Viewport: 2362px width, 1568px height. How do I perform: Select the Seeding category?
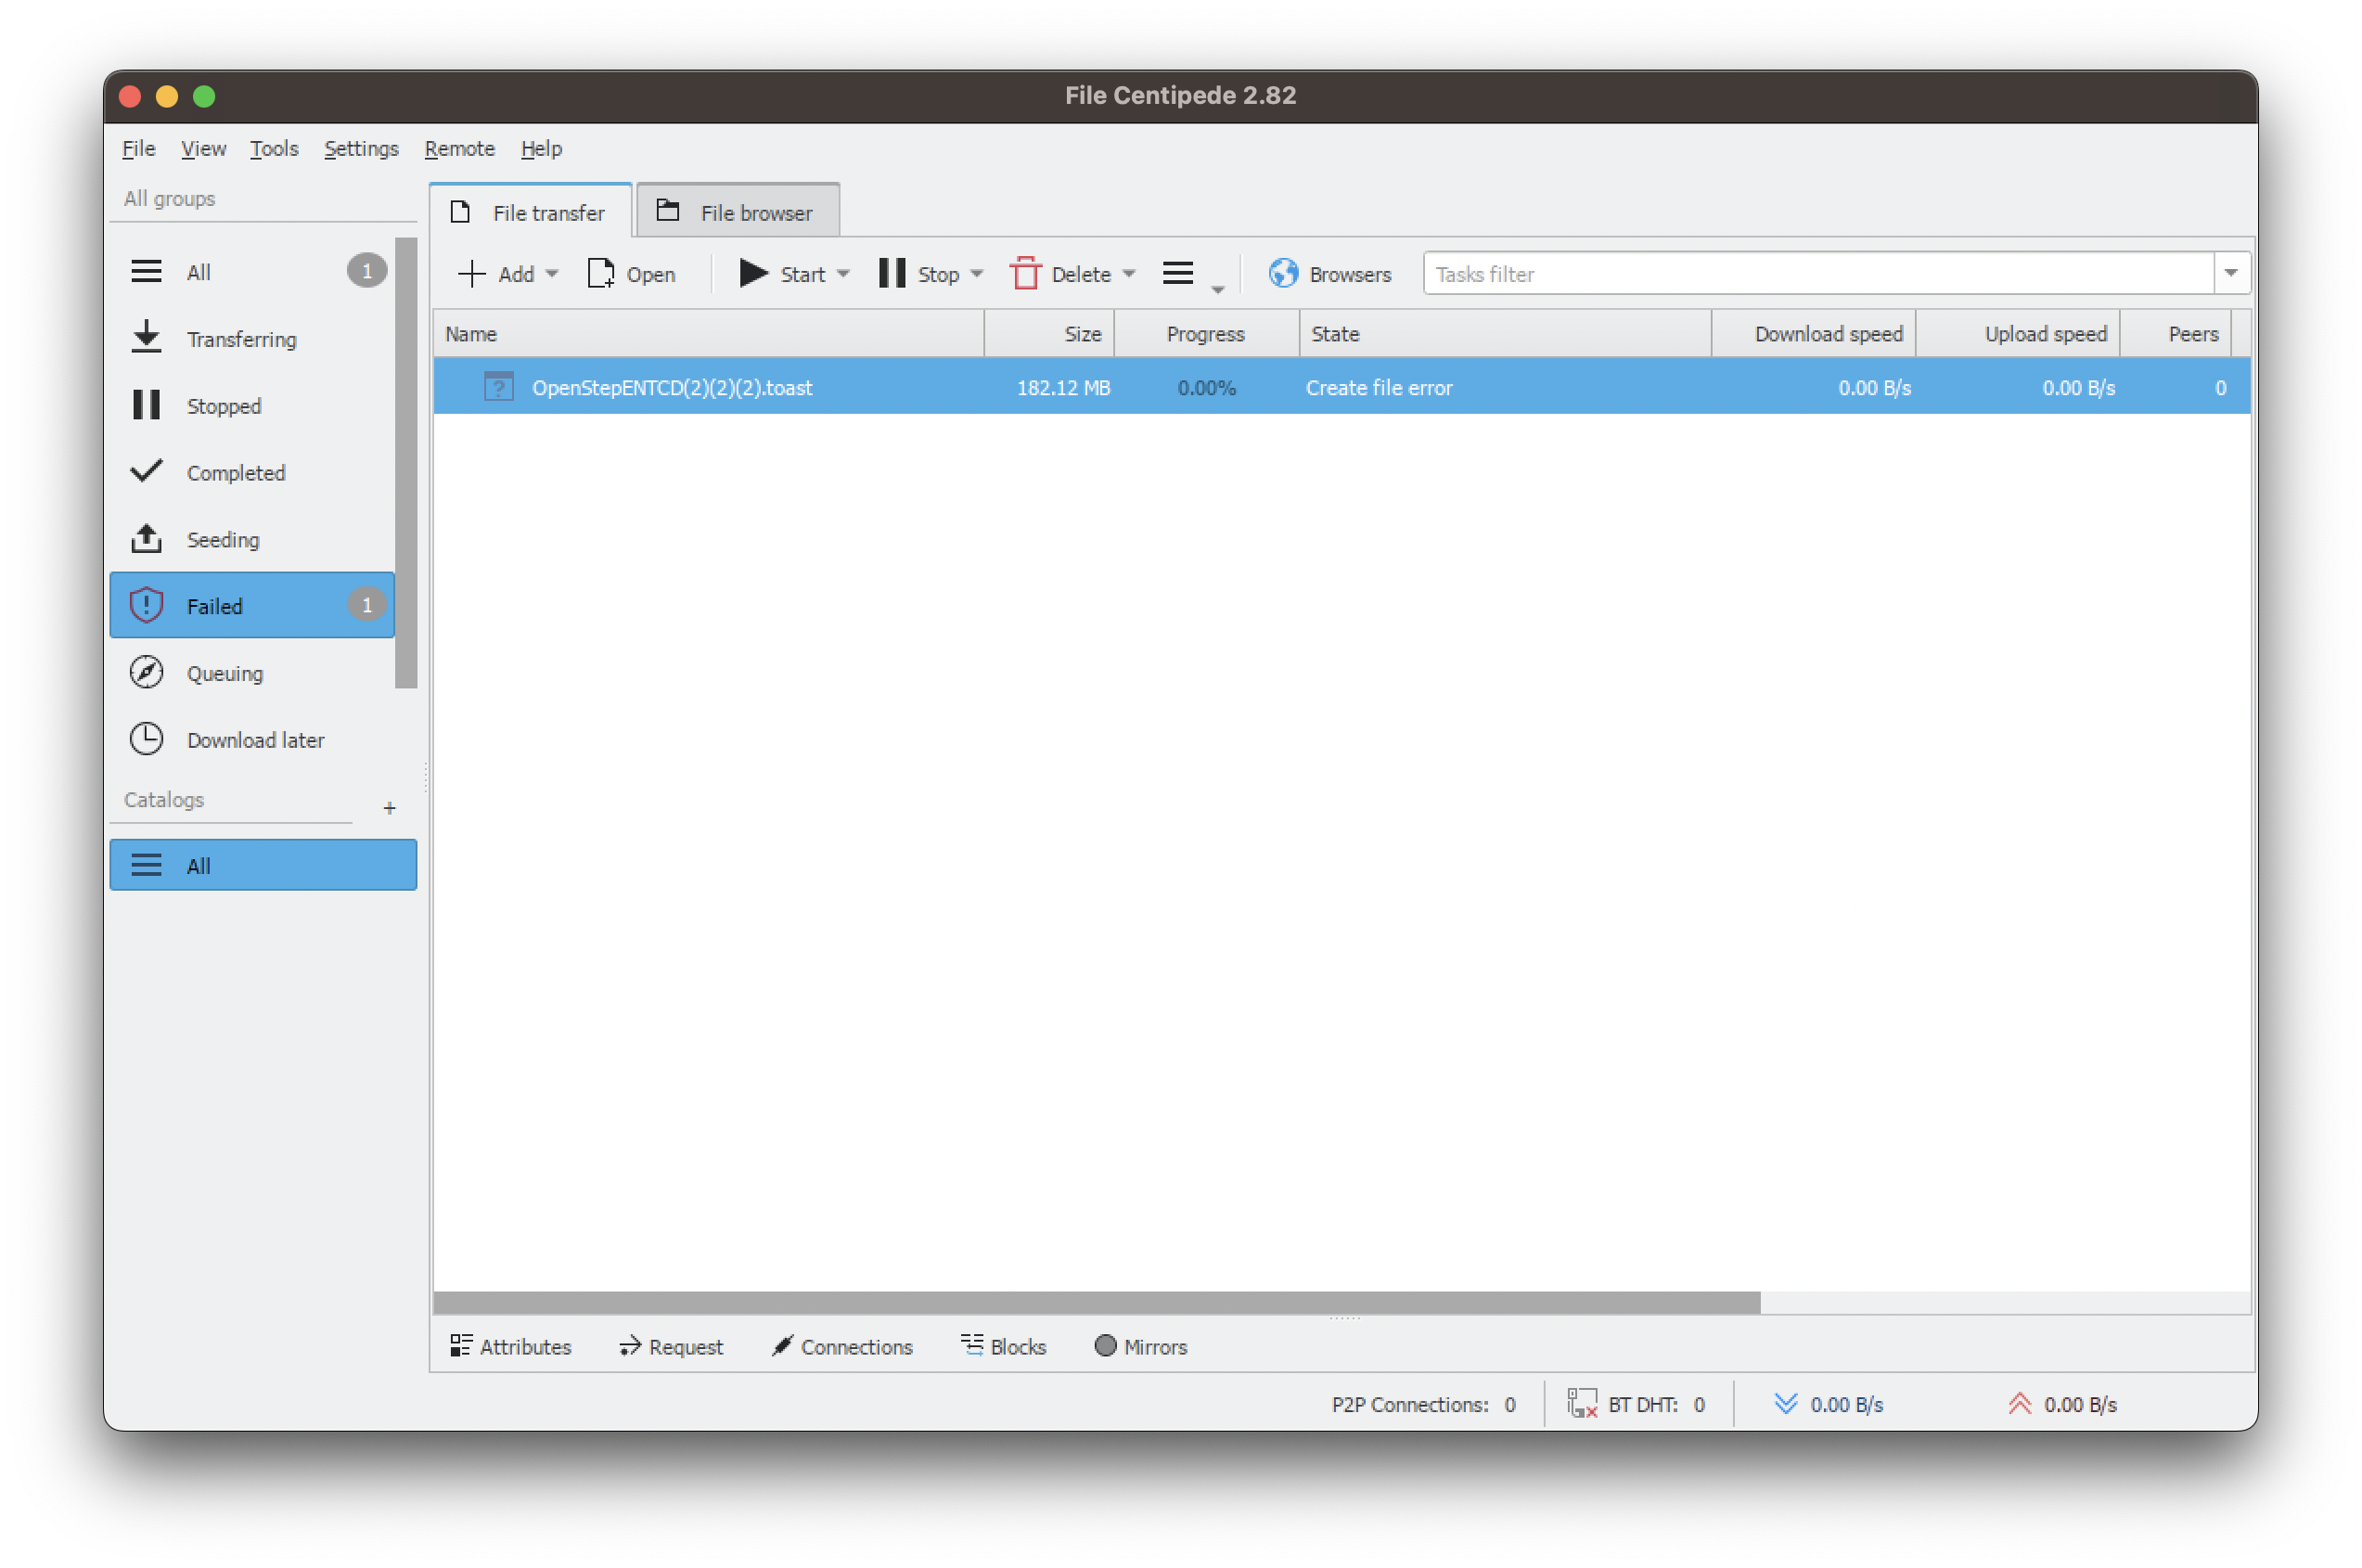(x=222, y=539)
